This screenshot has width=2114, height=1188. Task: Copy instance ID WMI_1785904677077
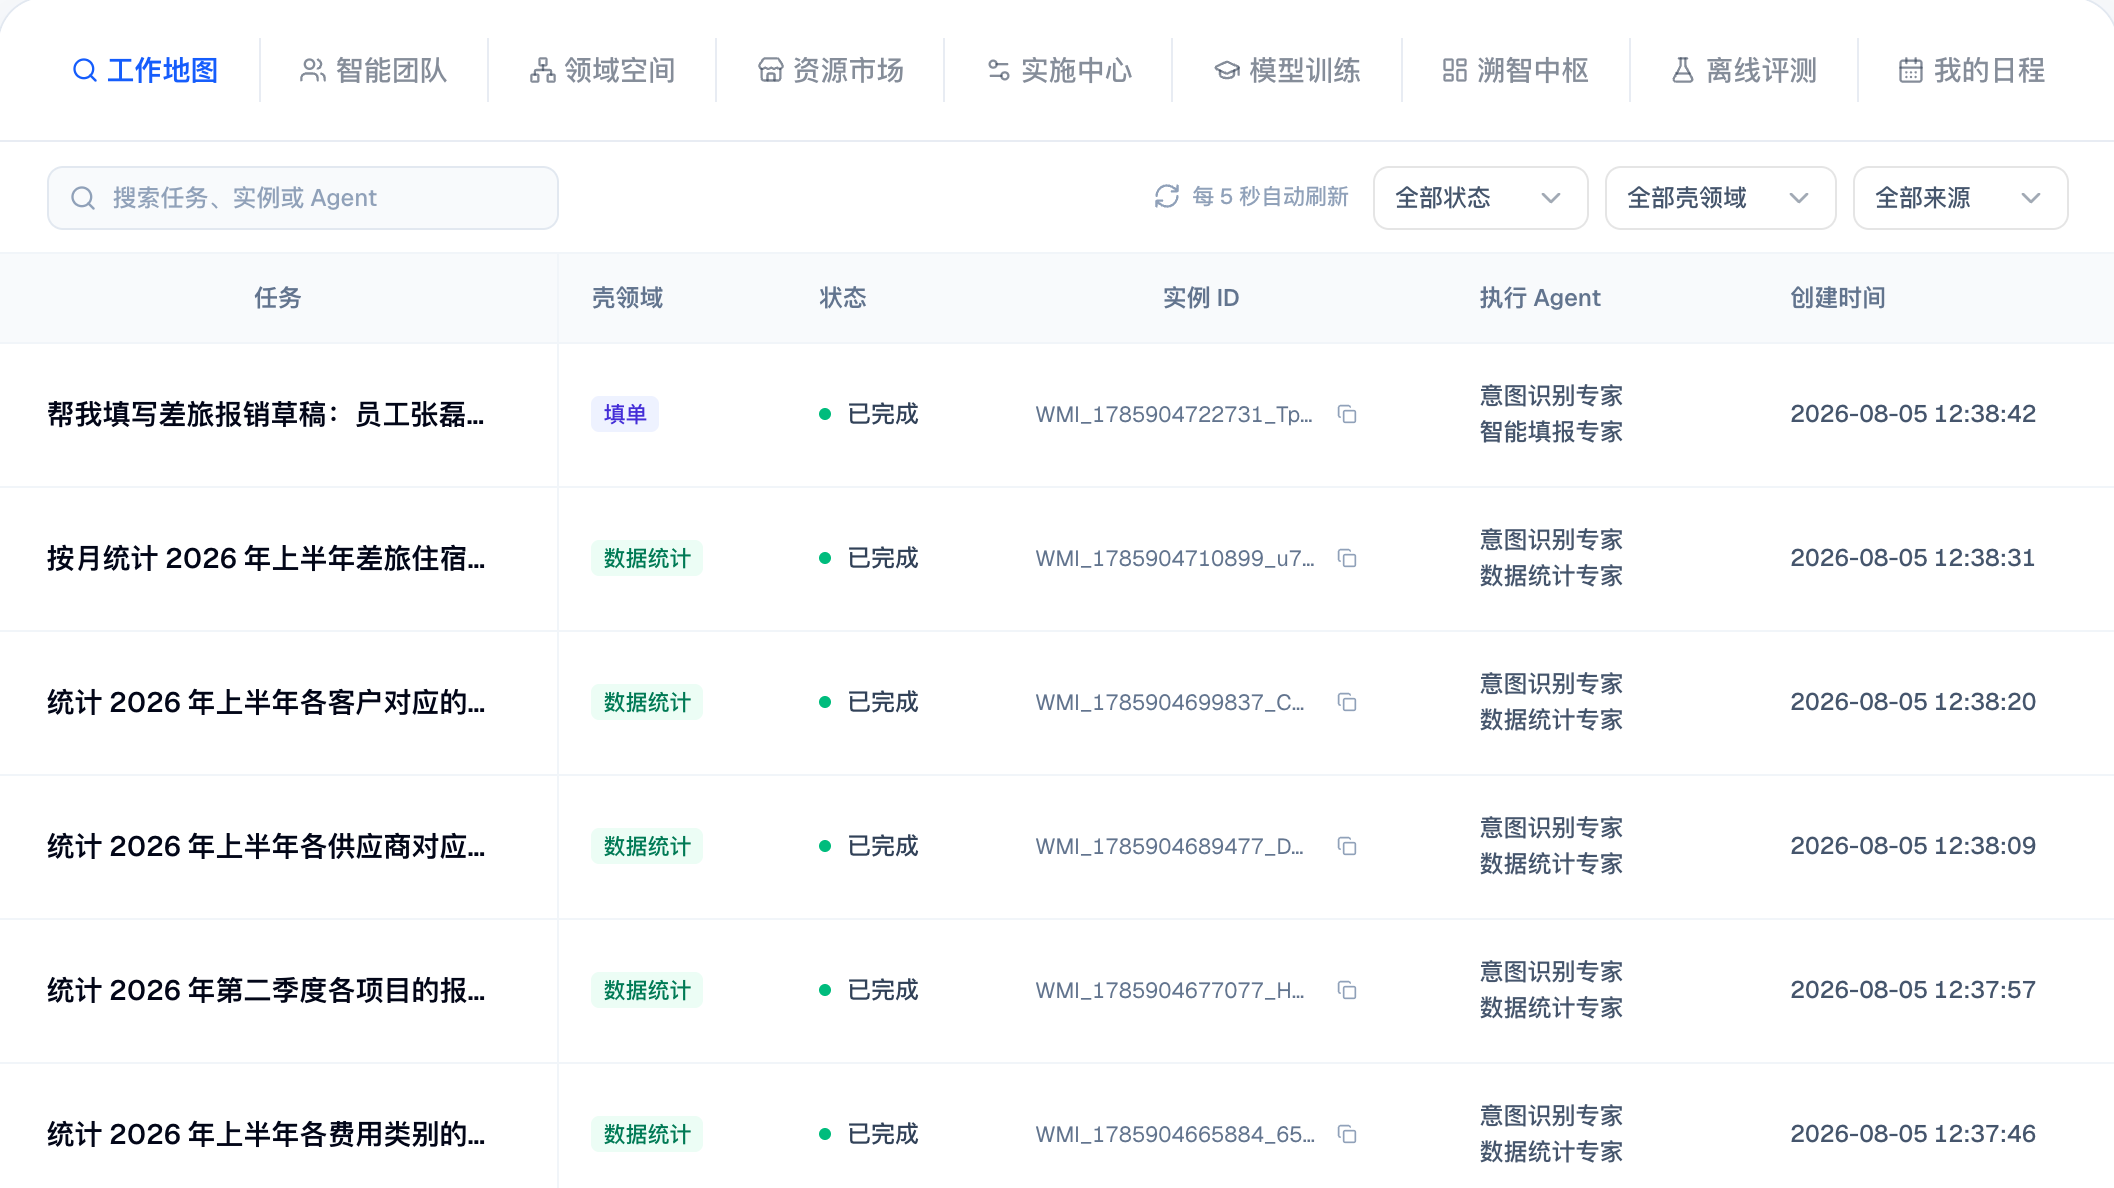[1347, 990]
